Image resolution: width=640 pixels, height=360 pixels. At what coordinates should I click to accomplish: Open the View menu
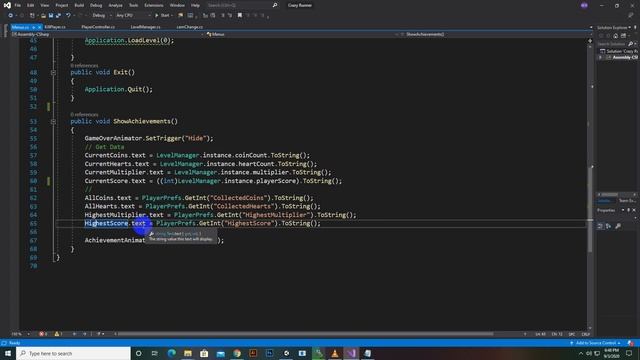coord(44,5)
